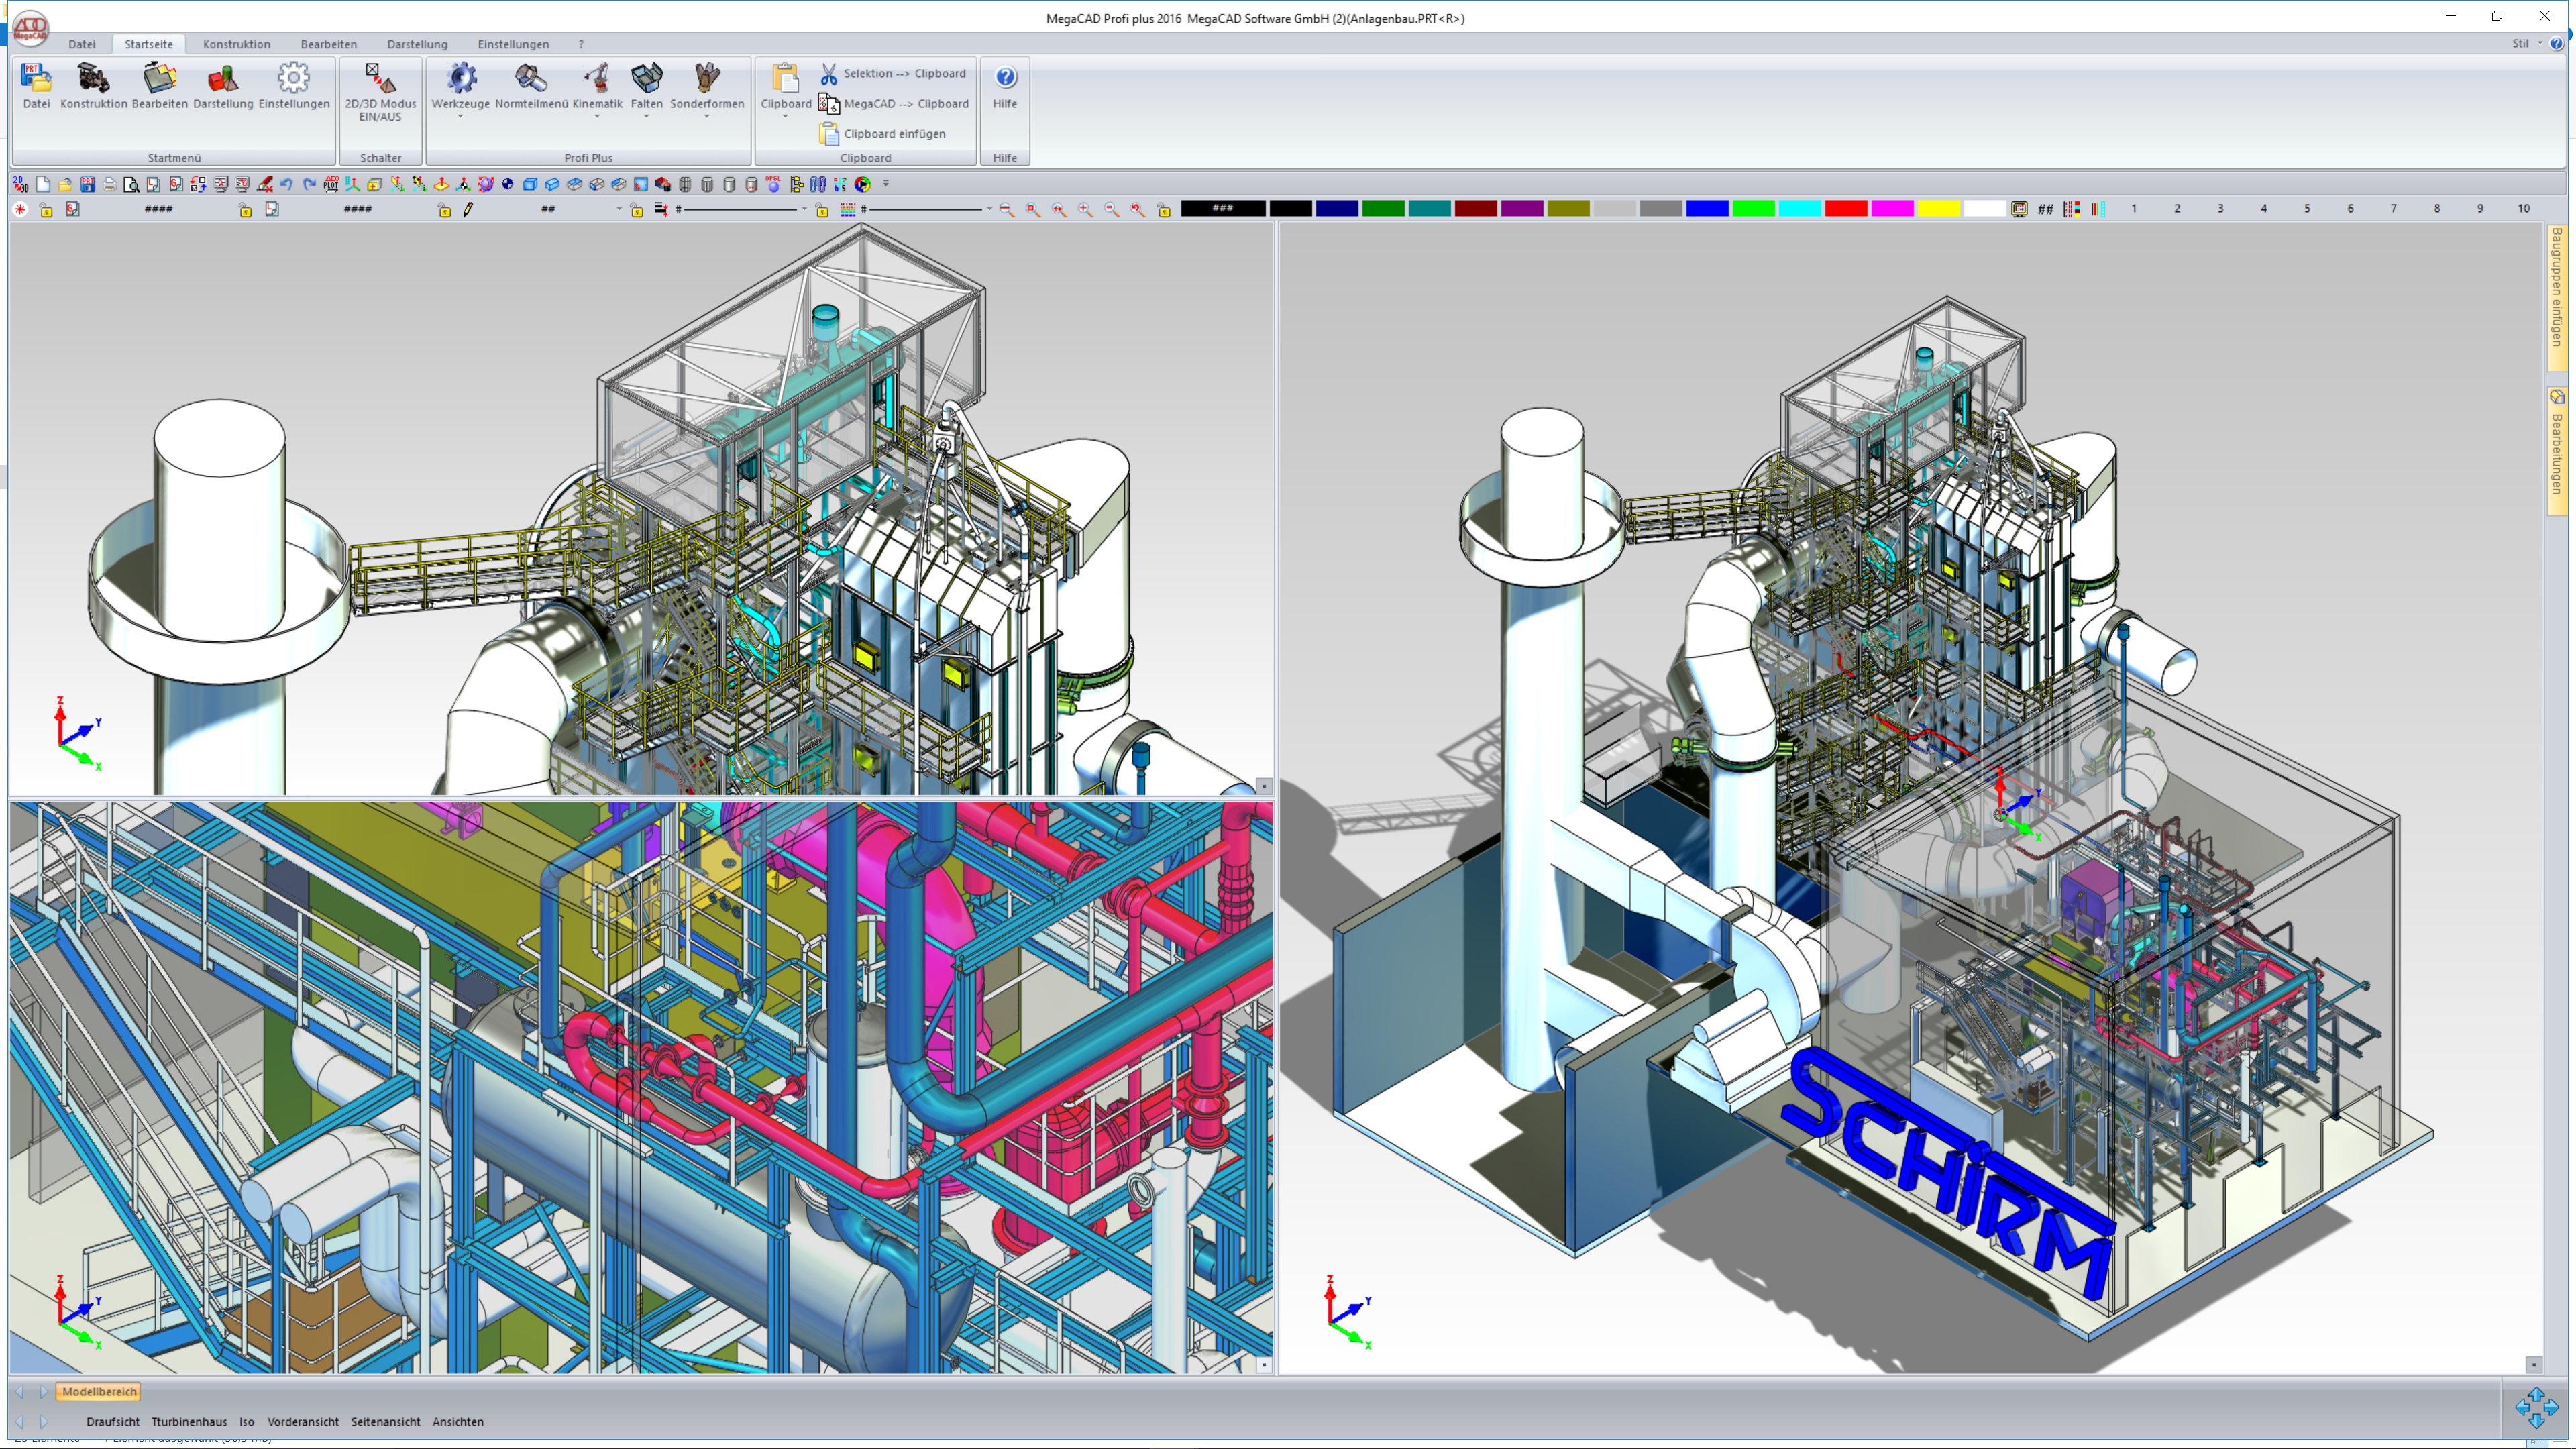Viewport: 2576px width, 1449px height.
Task: Click the OPGL sphere toolbar icon
Action: [773, 184]
